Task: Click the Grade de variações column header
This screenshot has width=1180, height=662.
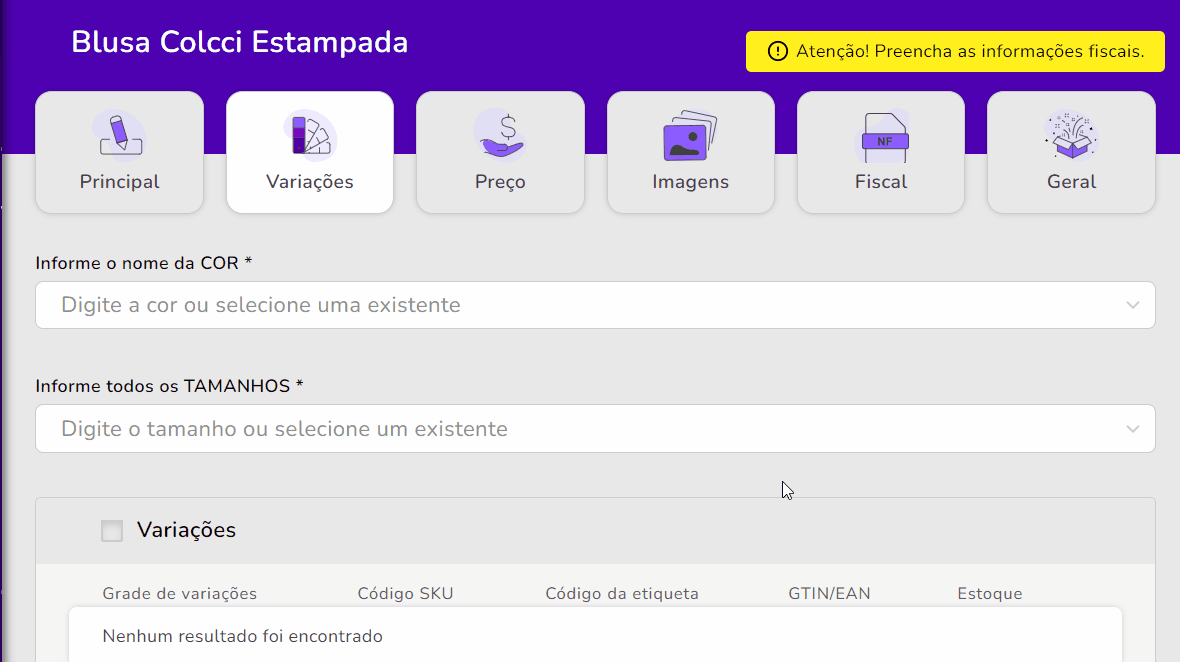Action: click(x=180, y=594)
